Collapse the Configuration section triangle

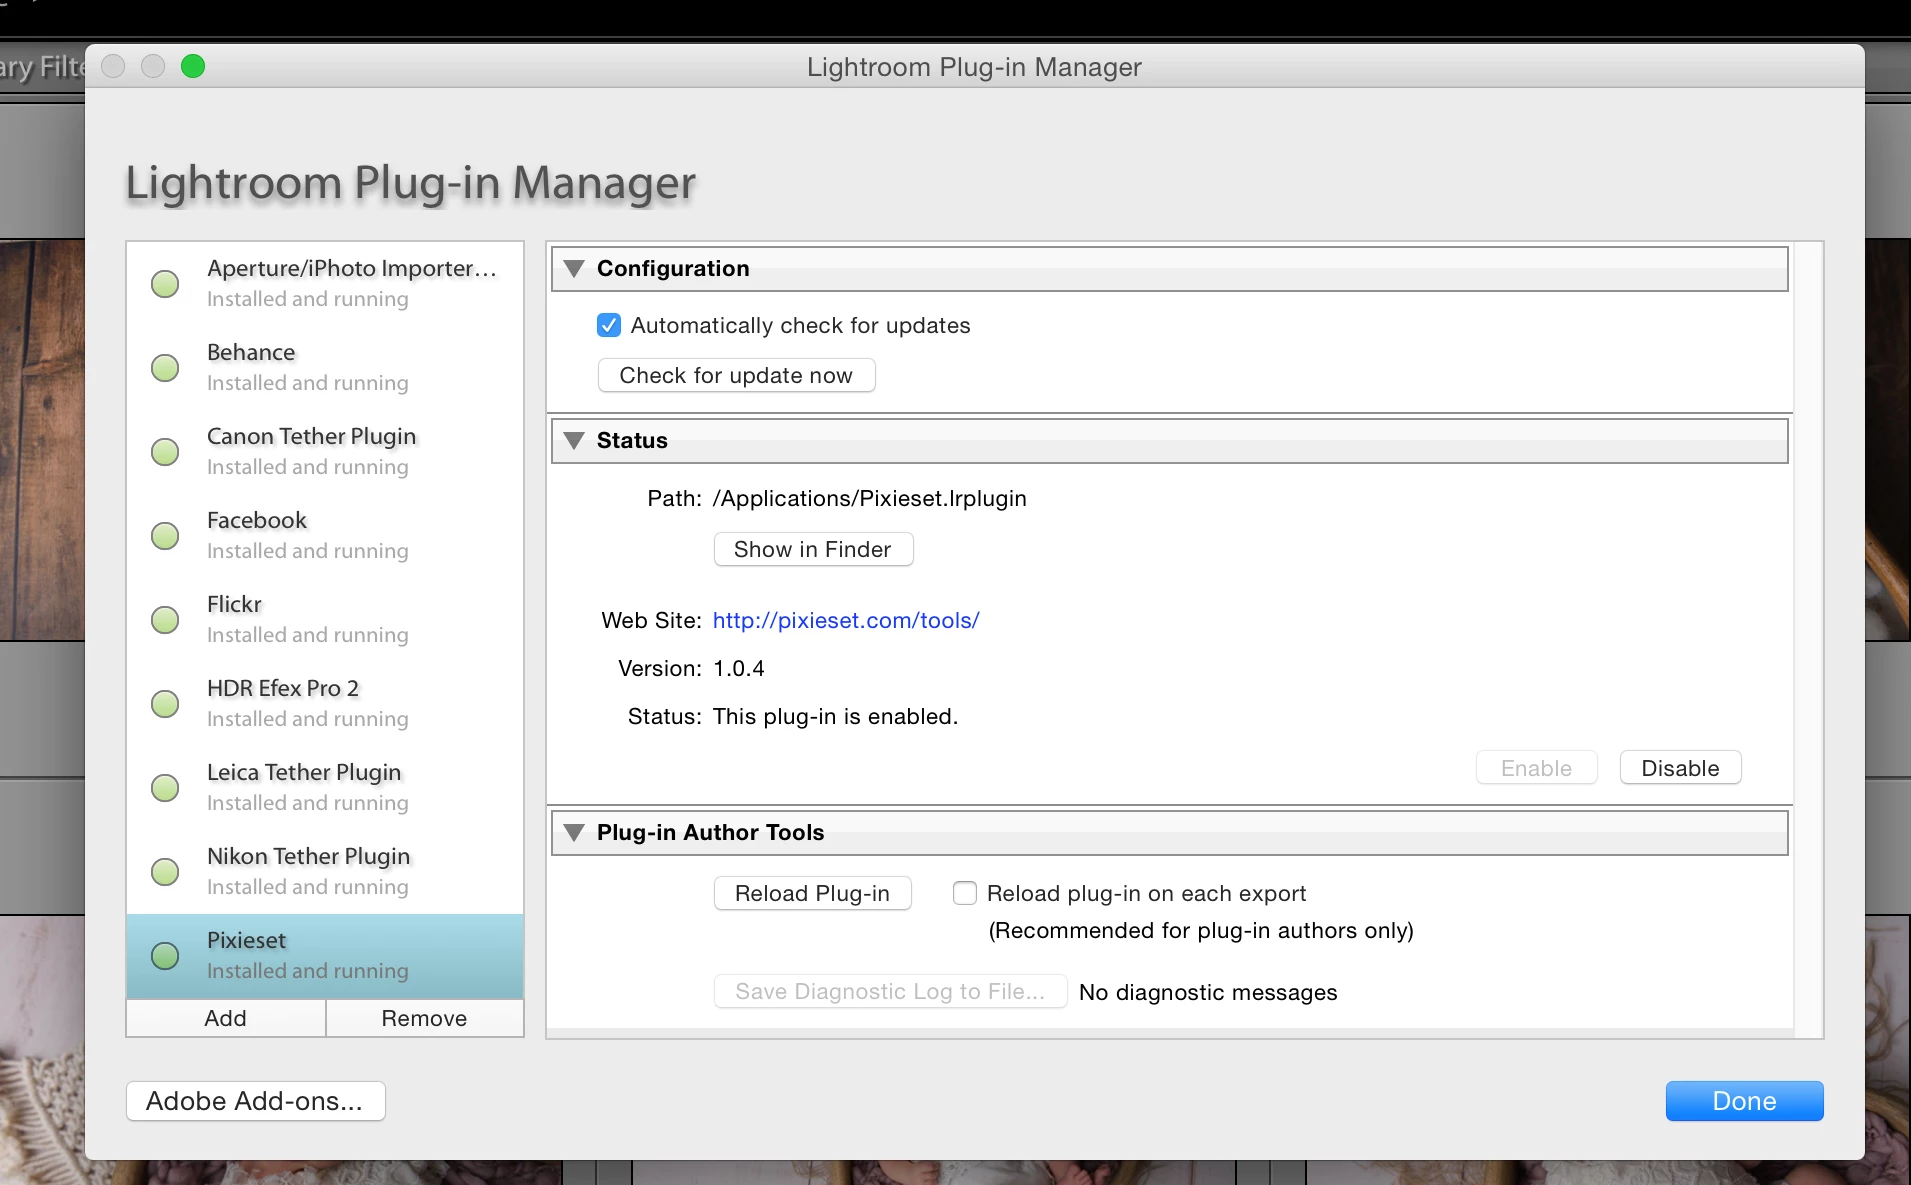[x=574, y=268]
